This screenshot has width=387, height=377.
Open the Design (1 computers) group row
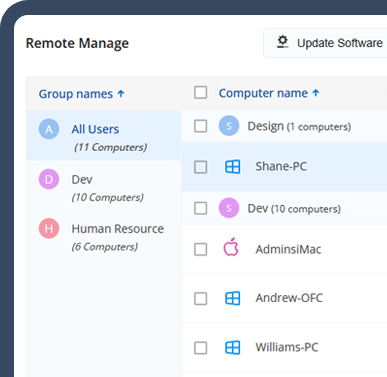[x=284, y=126]
